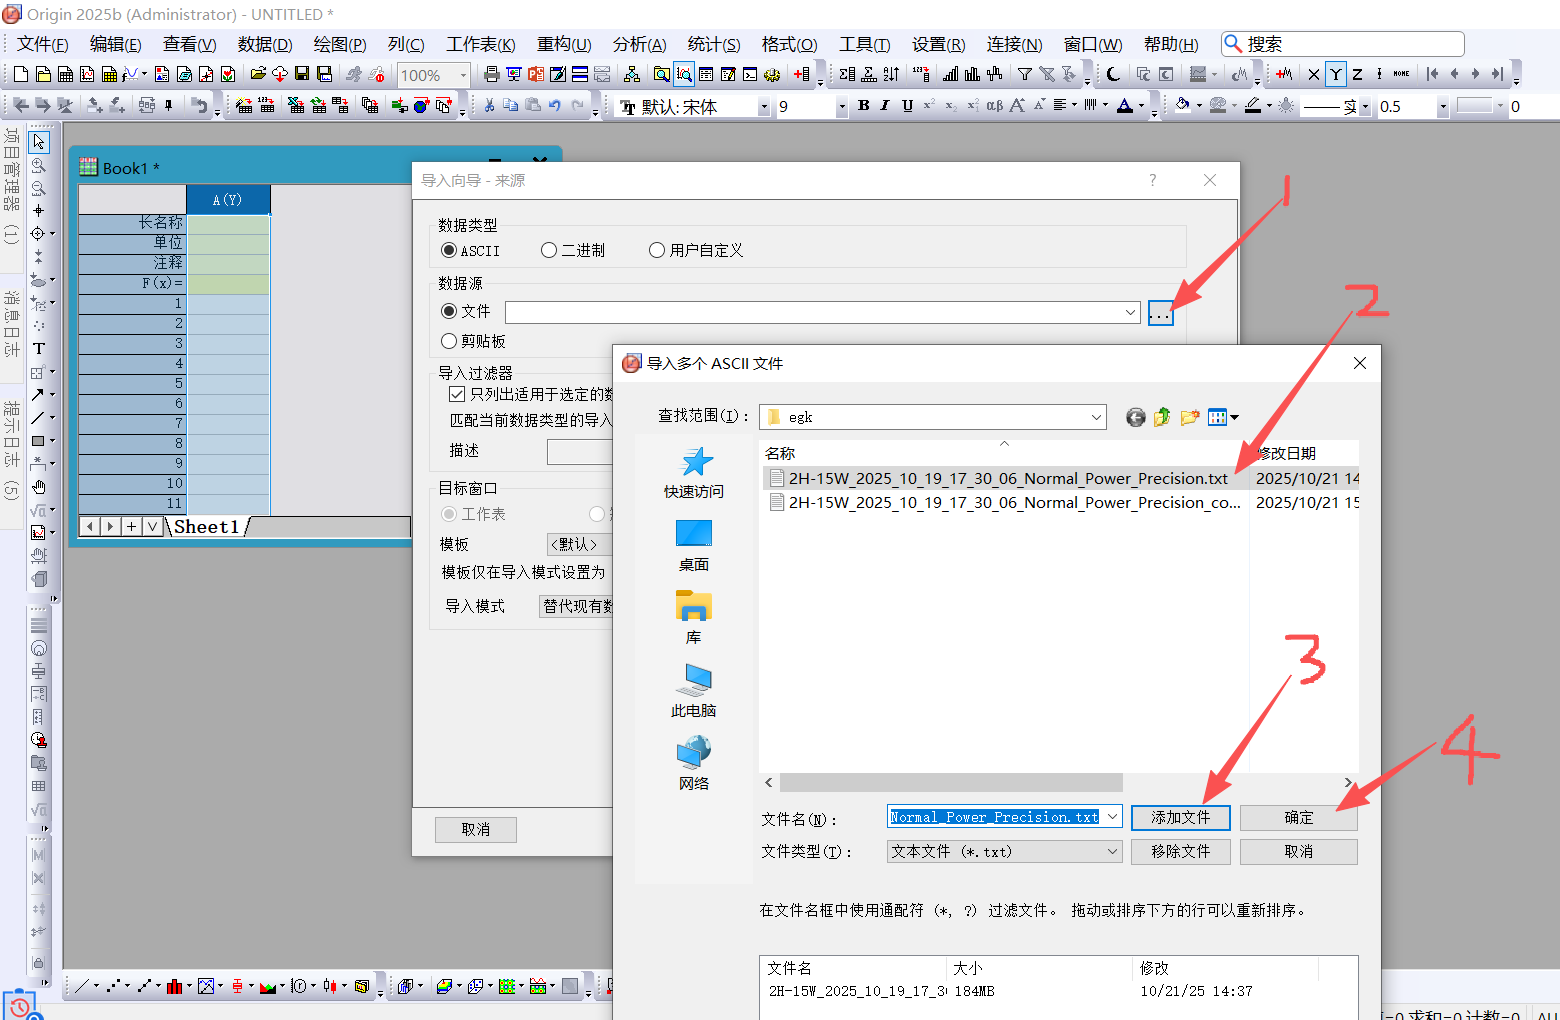This screenshot has width=1560, height=1020.
Task: Open the 文件类型 text file dropdown
Action: pos(1112,851)
